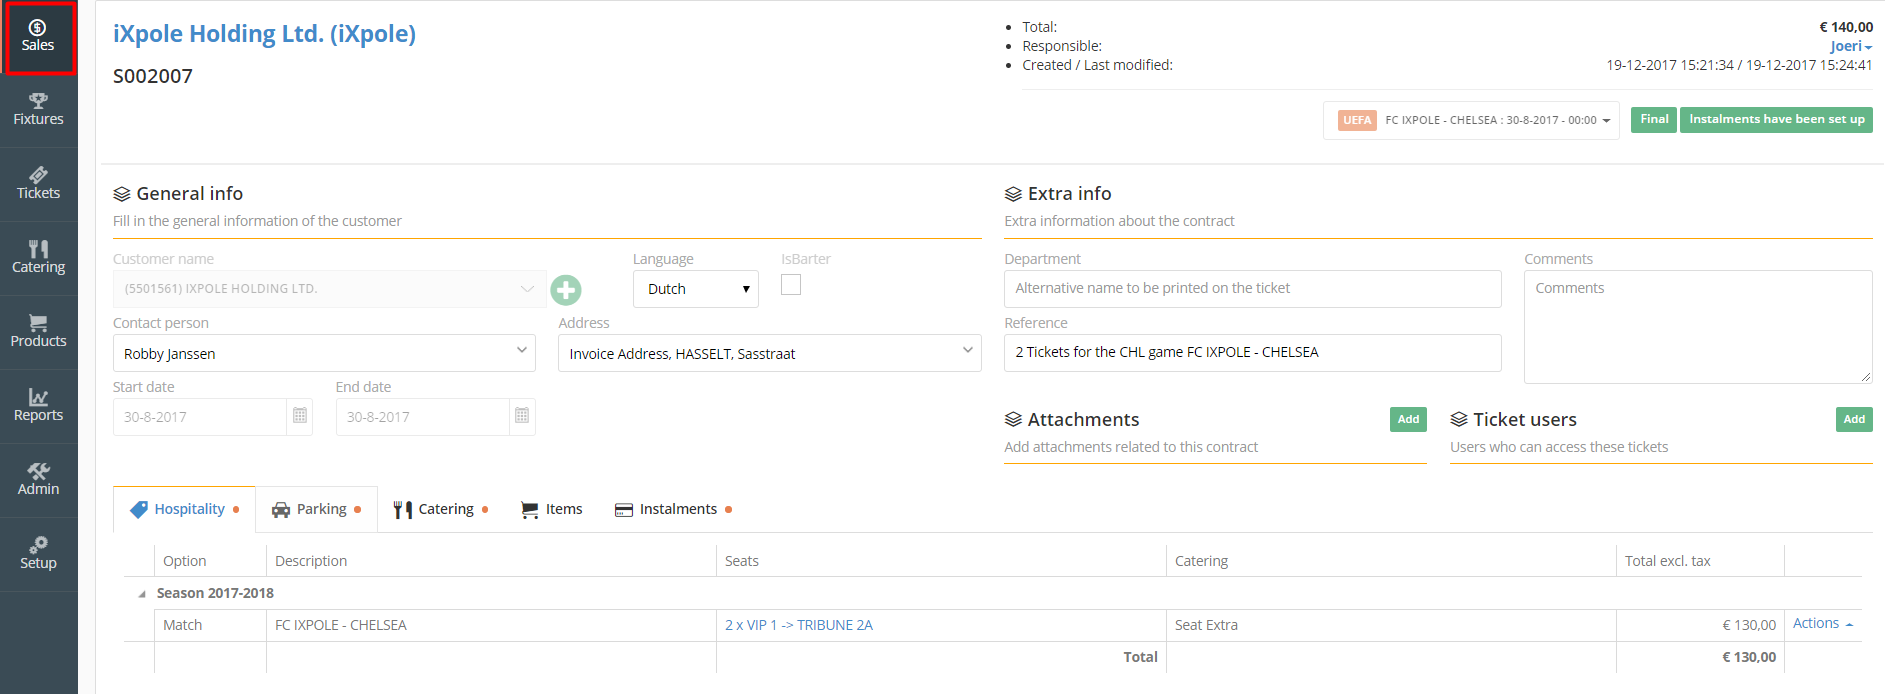The width and height of the screenshot is (1885, 694).
Task: Collapse the Season 2017-2018 group
Action: coord(141,594)
